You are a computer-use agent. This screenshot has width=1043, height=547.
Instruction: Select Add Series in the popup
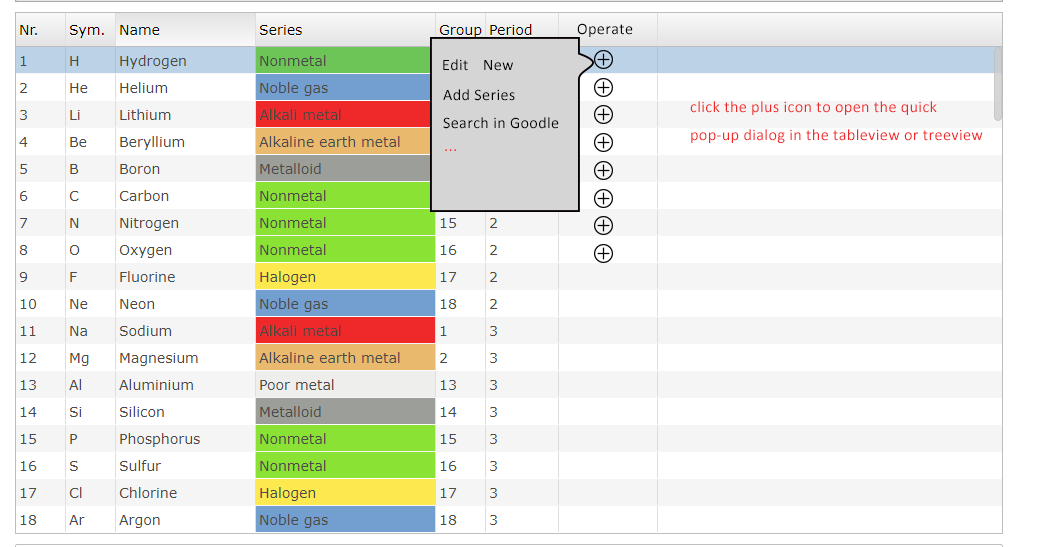479,95
